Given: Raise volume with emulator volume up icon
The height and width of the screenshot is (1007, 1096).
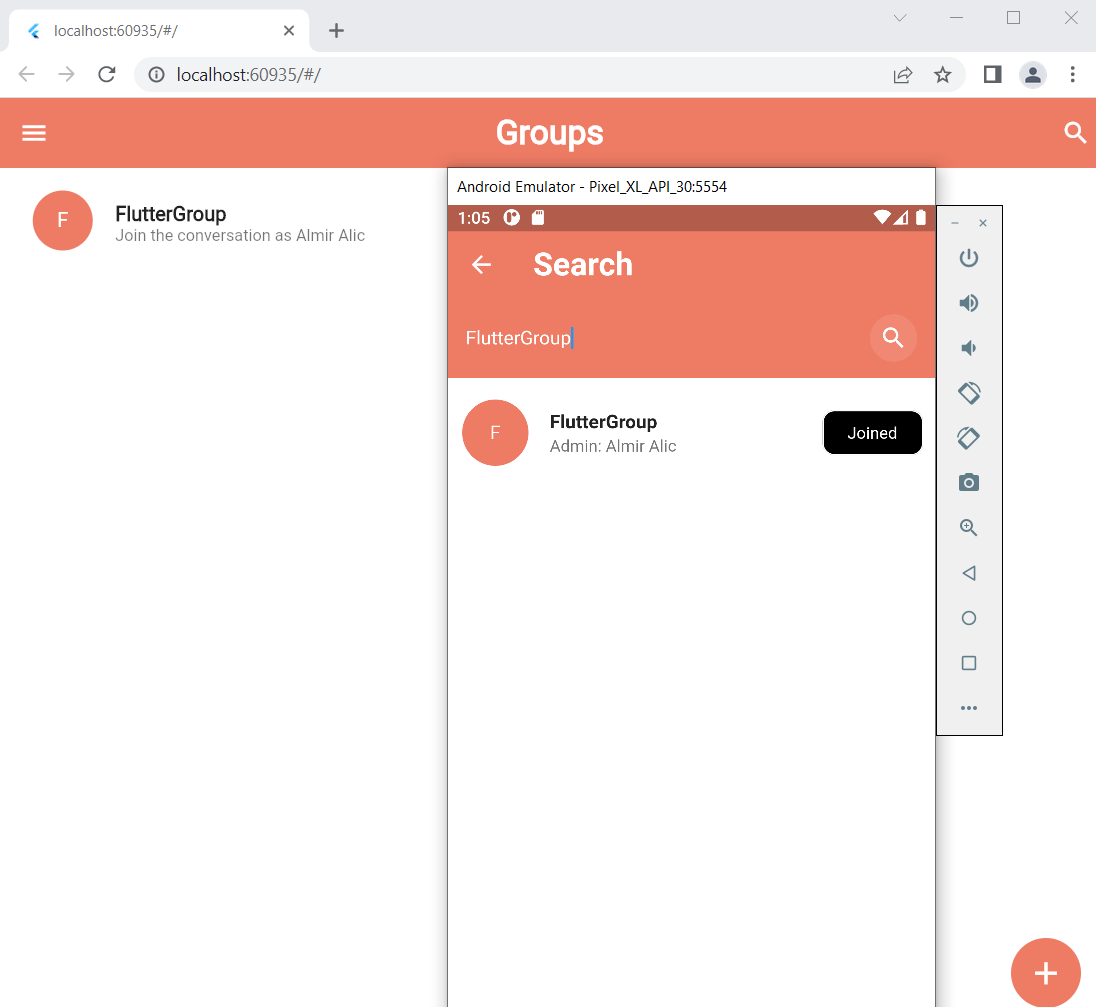Looking at the screenshot, I should click(x=968, y=303).
